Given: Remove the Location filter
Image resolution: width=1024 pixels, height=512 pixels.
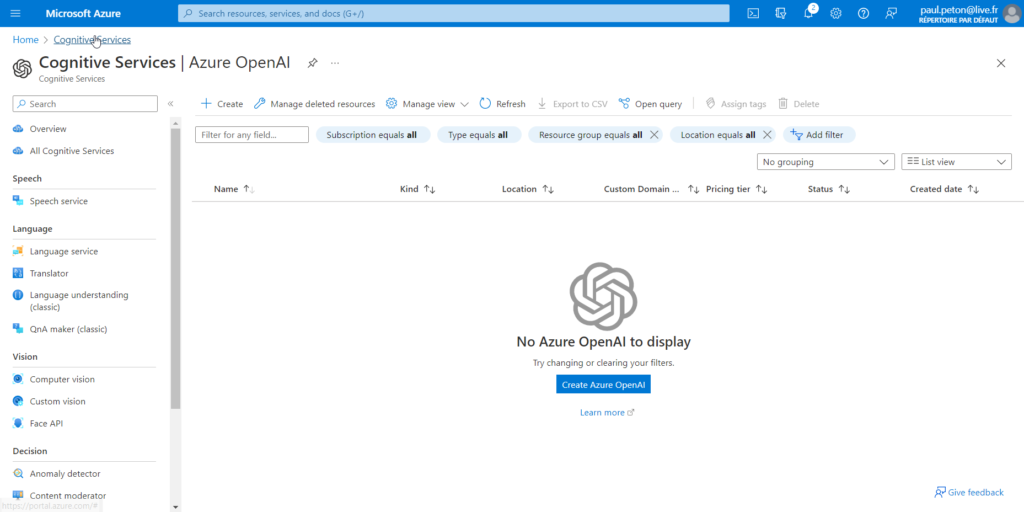Looking at the screenshot, I should point(767,135).
